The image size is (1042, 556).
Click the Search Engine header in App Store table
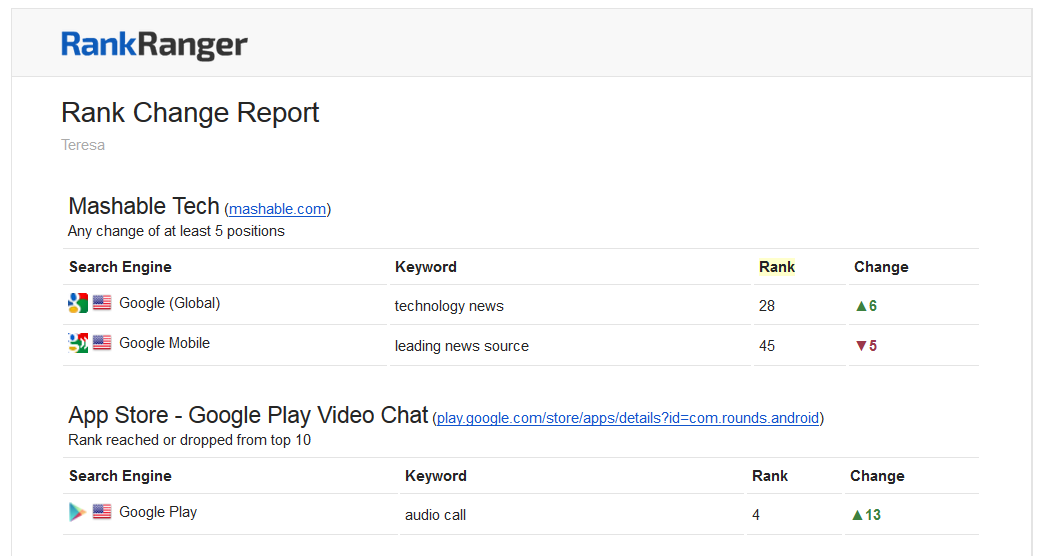(x=120, y=476)
